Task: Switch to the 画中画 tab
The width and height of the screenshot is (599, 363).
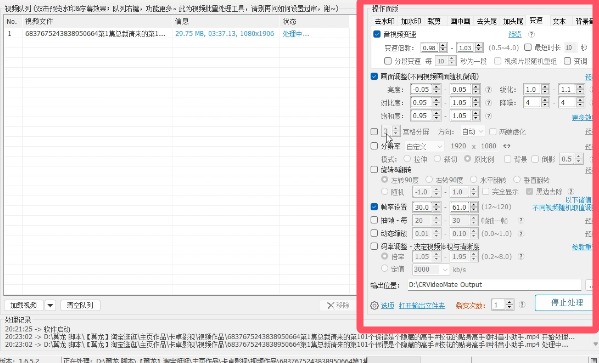Action: point(460,21)
